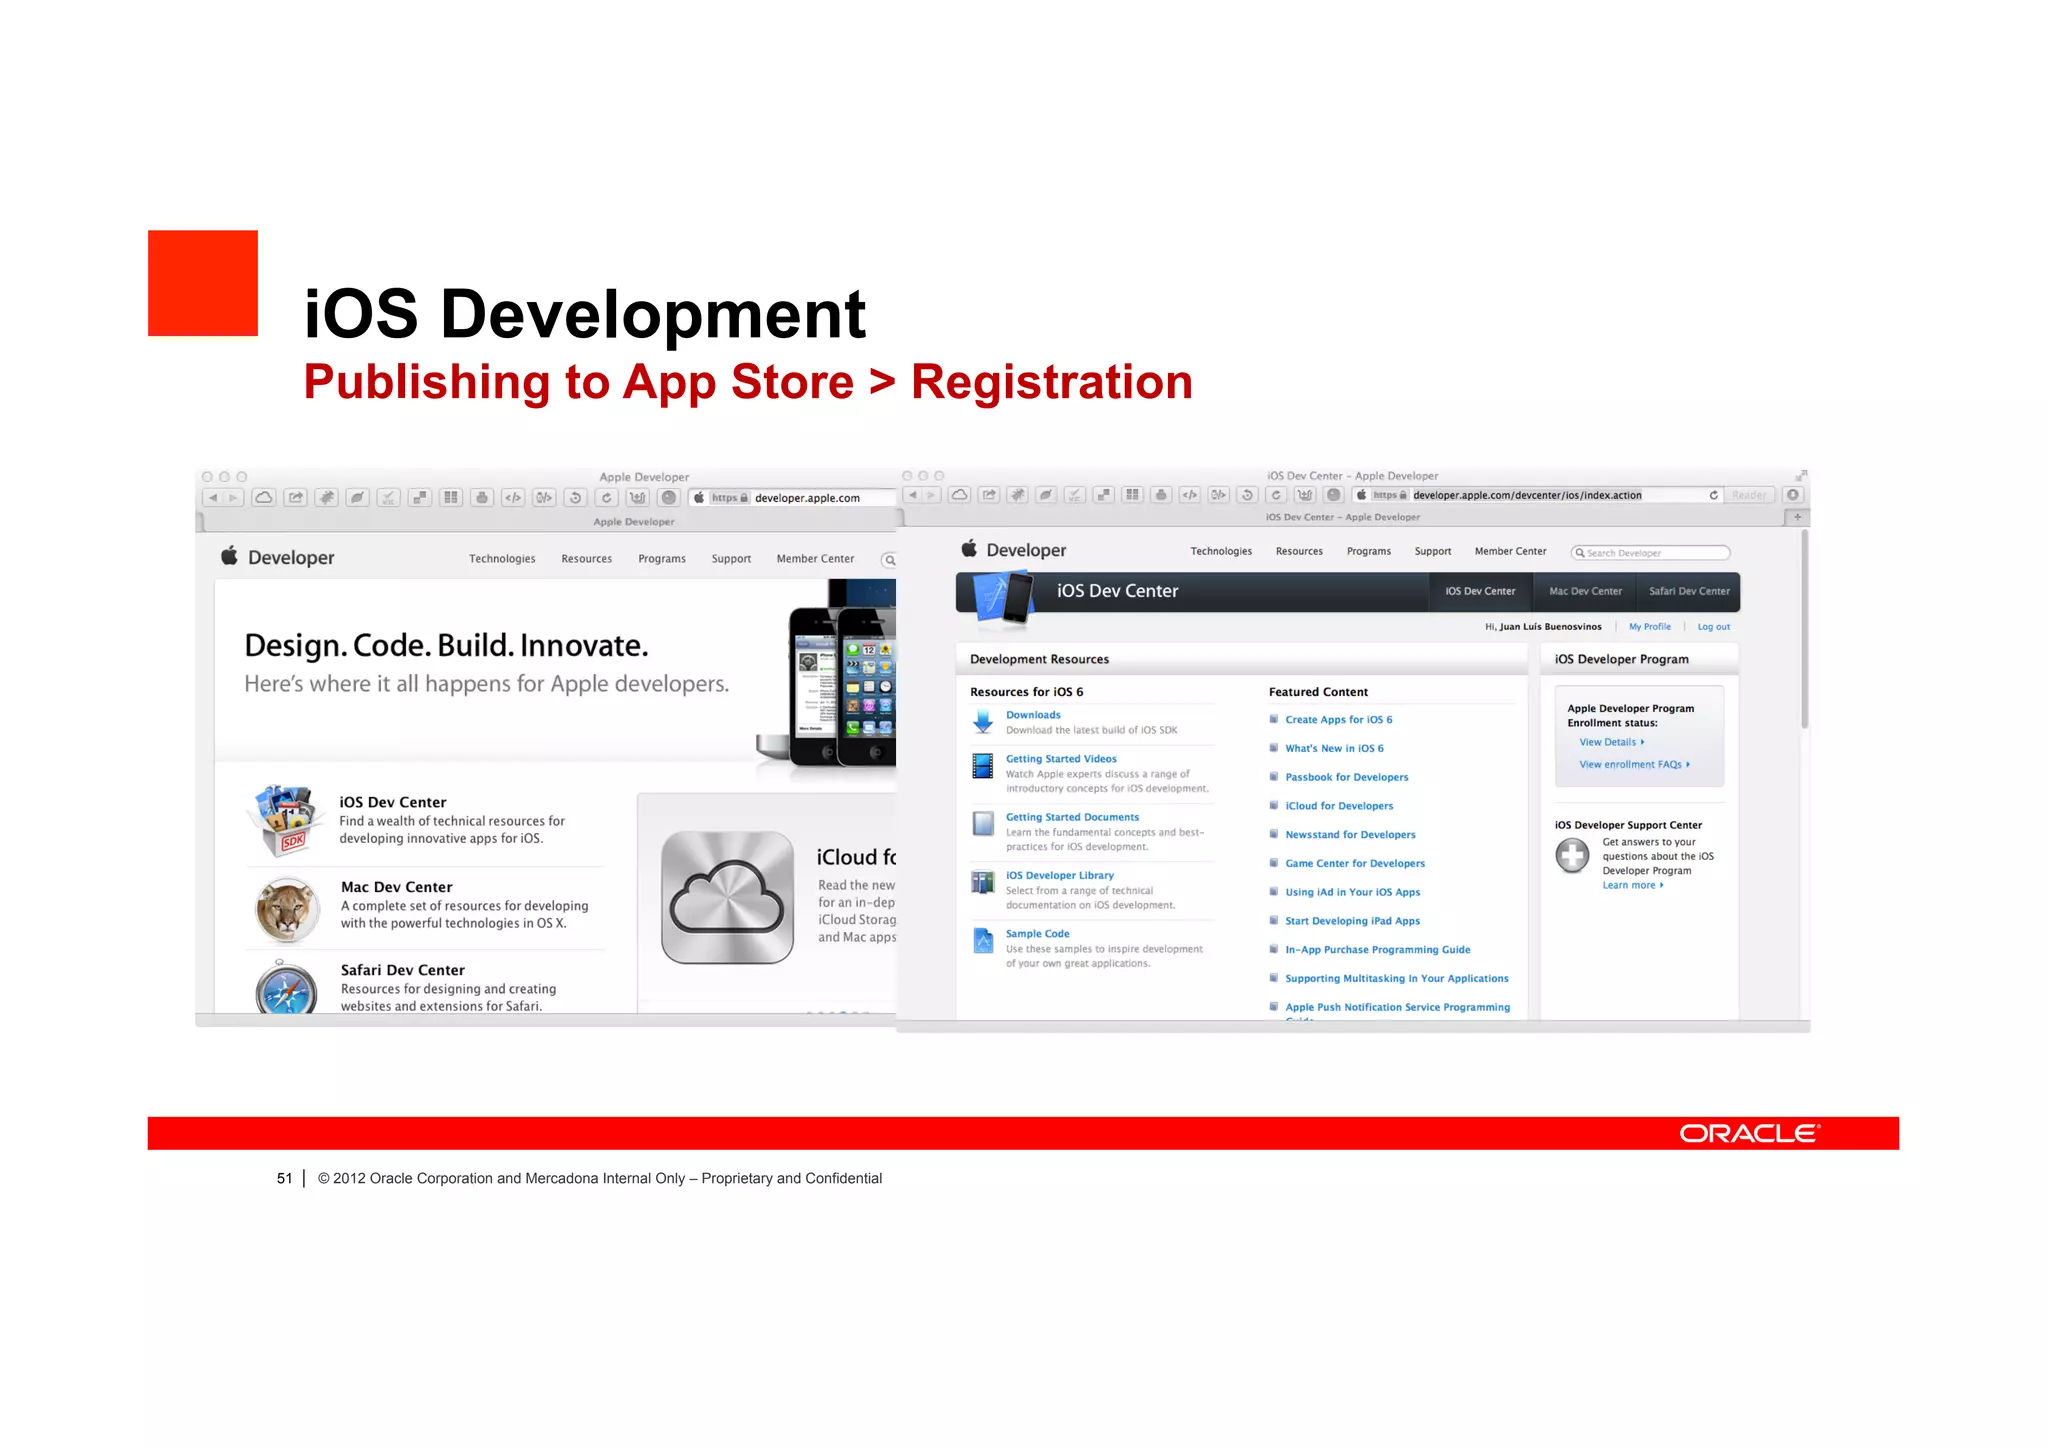The height and width of the screenshot is (1447, 2048).
Task: Click Share button in Apple Developer window toolbar
Action: [295, 497]
